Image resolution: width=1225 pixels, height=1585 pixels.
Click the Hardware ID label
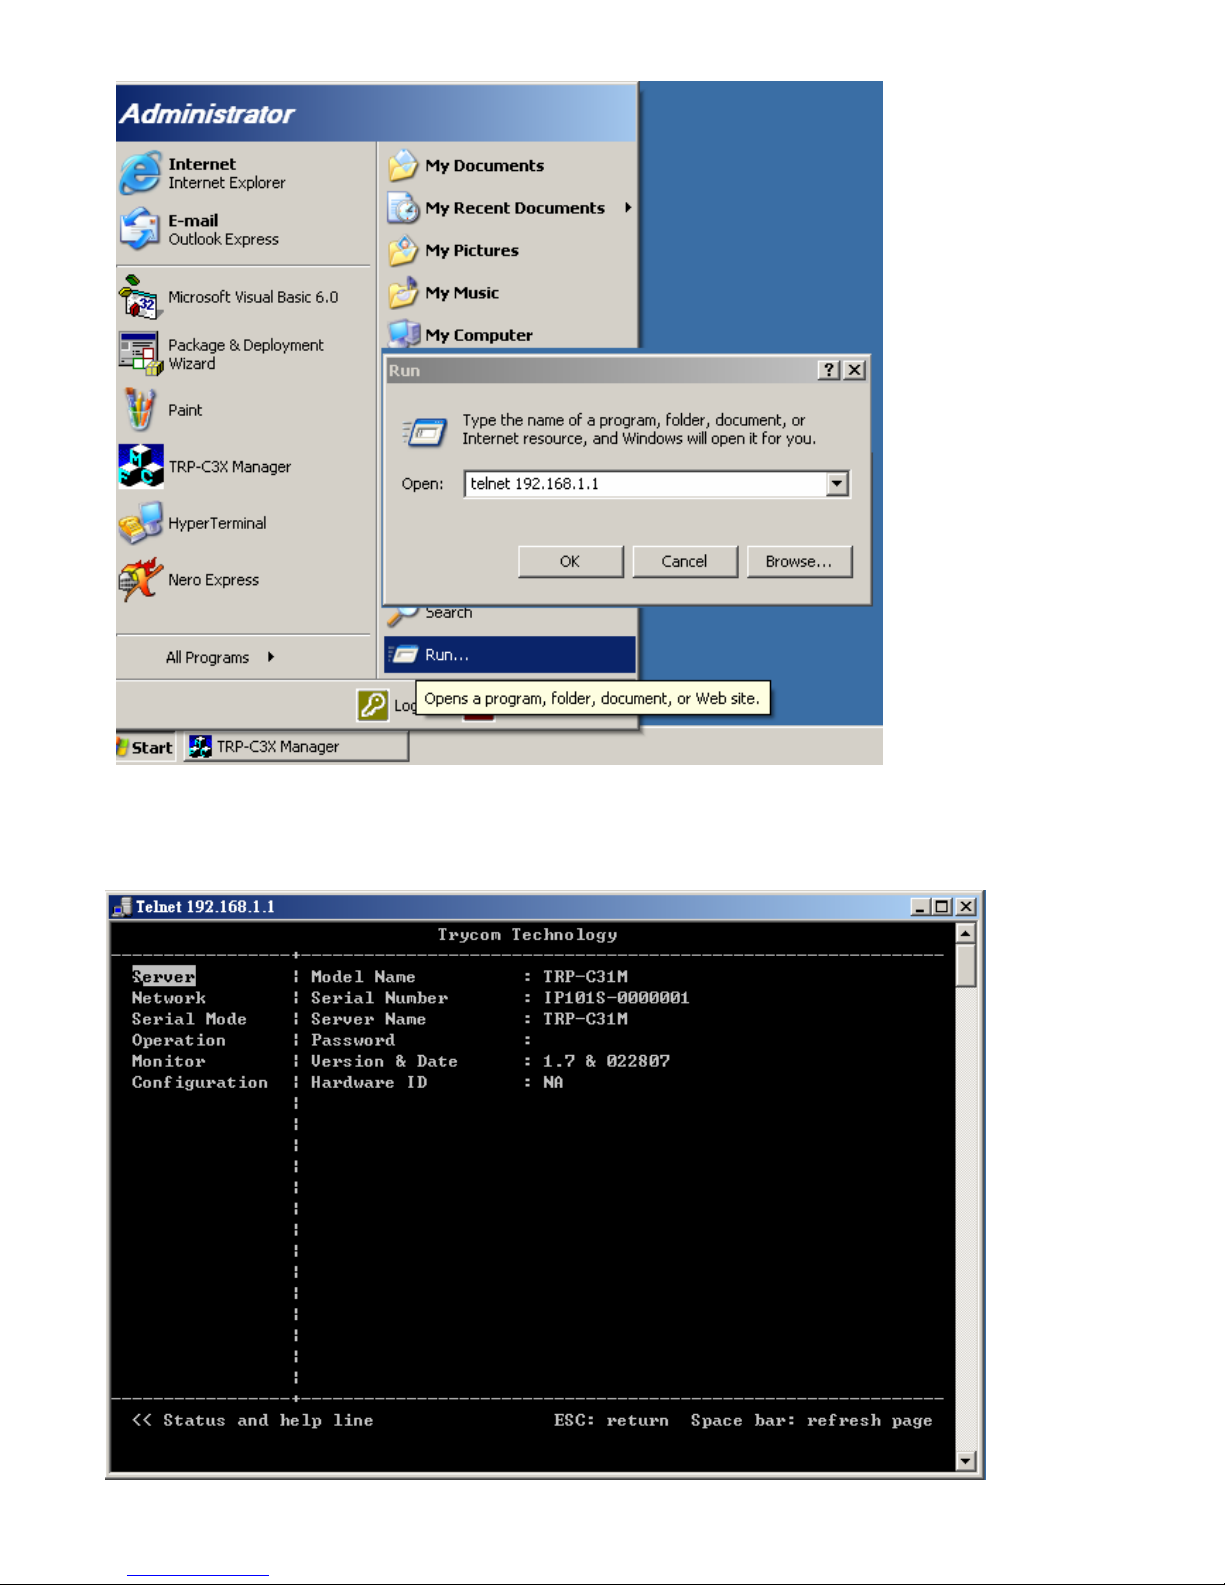(x=369, y=1083)
